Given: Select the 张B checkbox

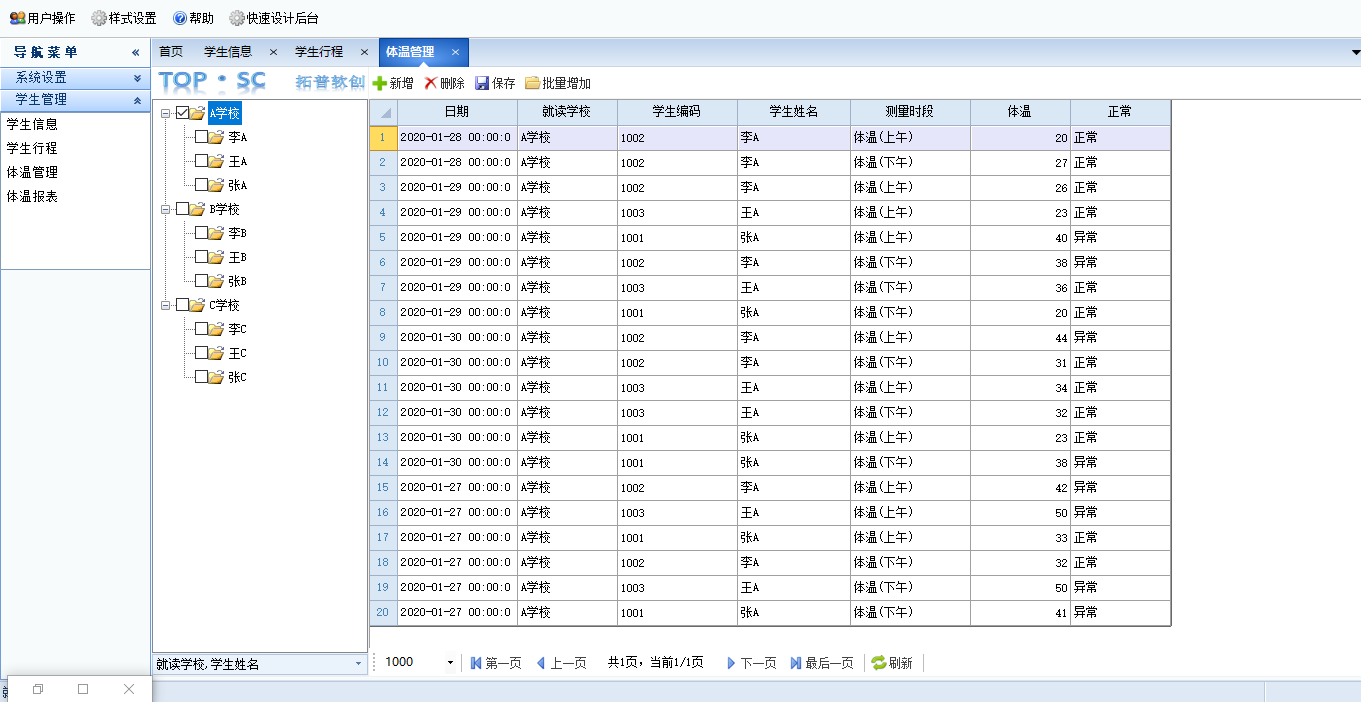Looking at the screenshot, I should tap(201, 281).
